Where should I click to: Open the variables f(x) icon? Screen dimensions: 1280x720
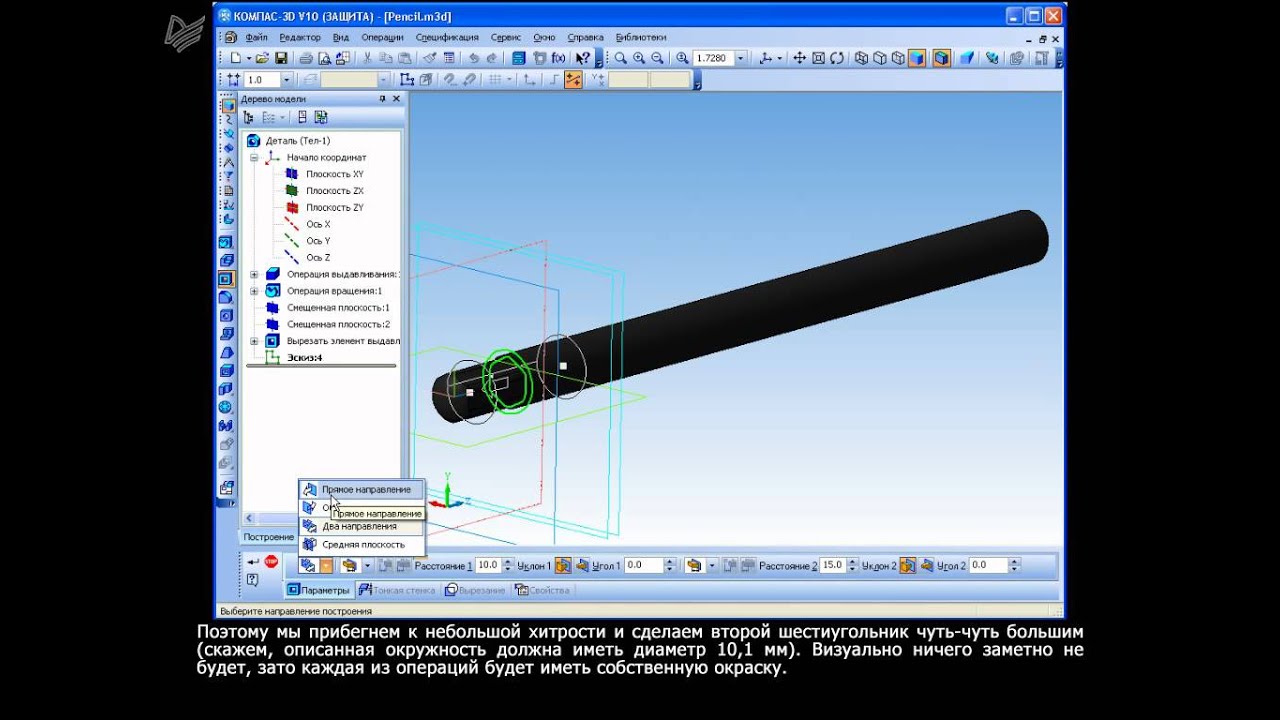pos(558,58)
